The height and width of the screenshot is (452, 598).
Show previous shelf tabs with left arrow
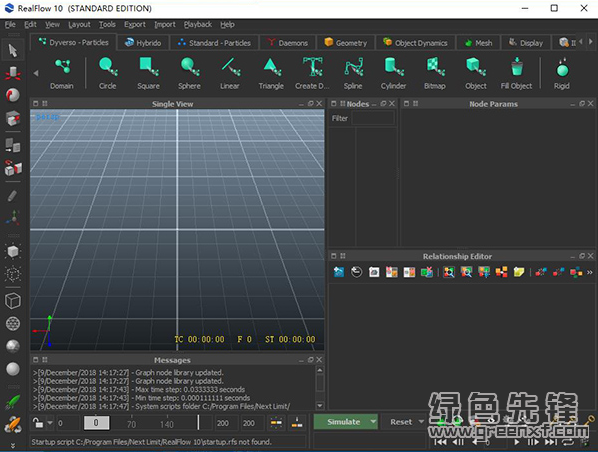[x=581, y=42]
